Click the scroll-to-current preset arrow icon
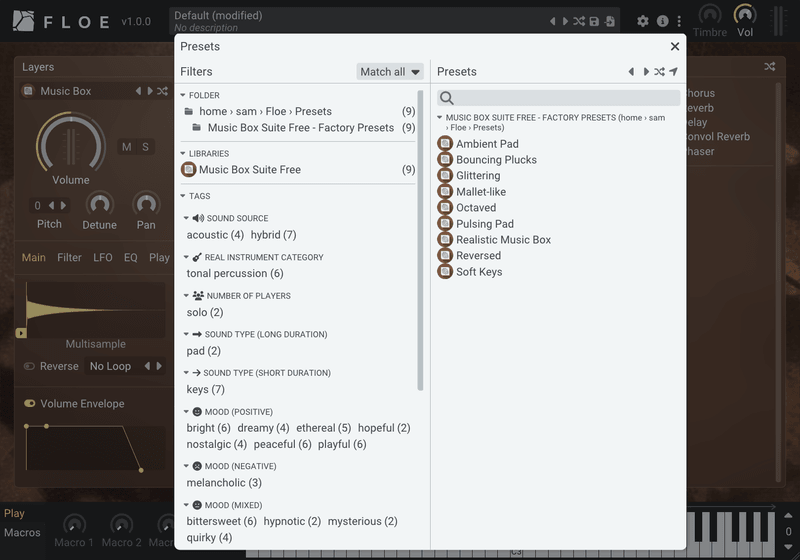 (673, 71)
